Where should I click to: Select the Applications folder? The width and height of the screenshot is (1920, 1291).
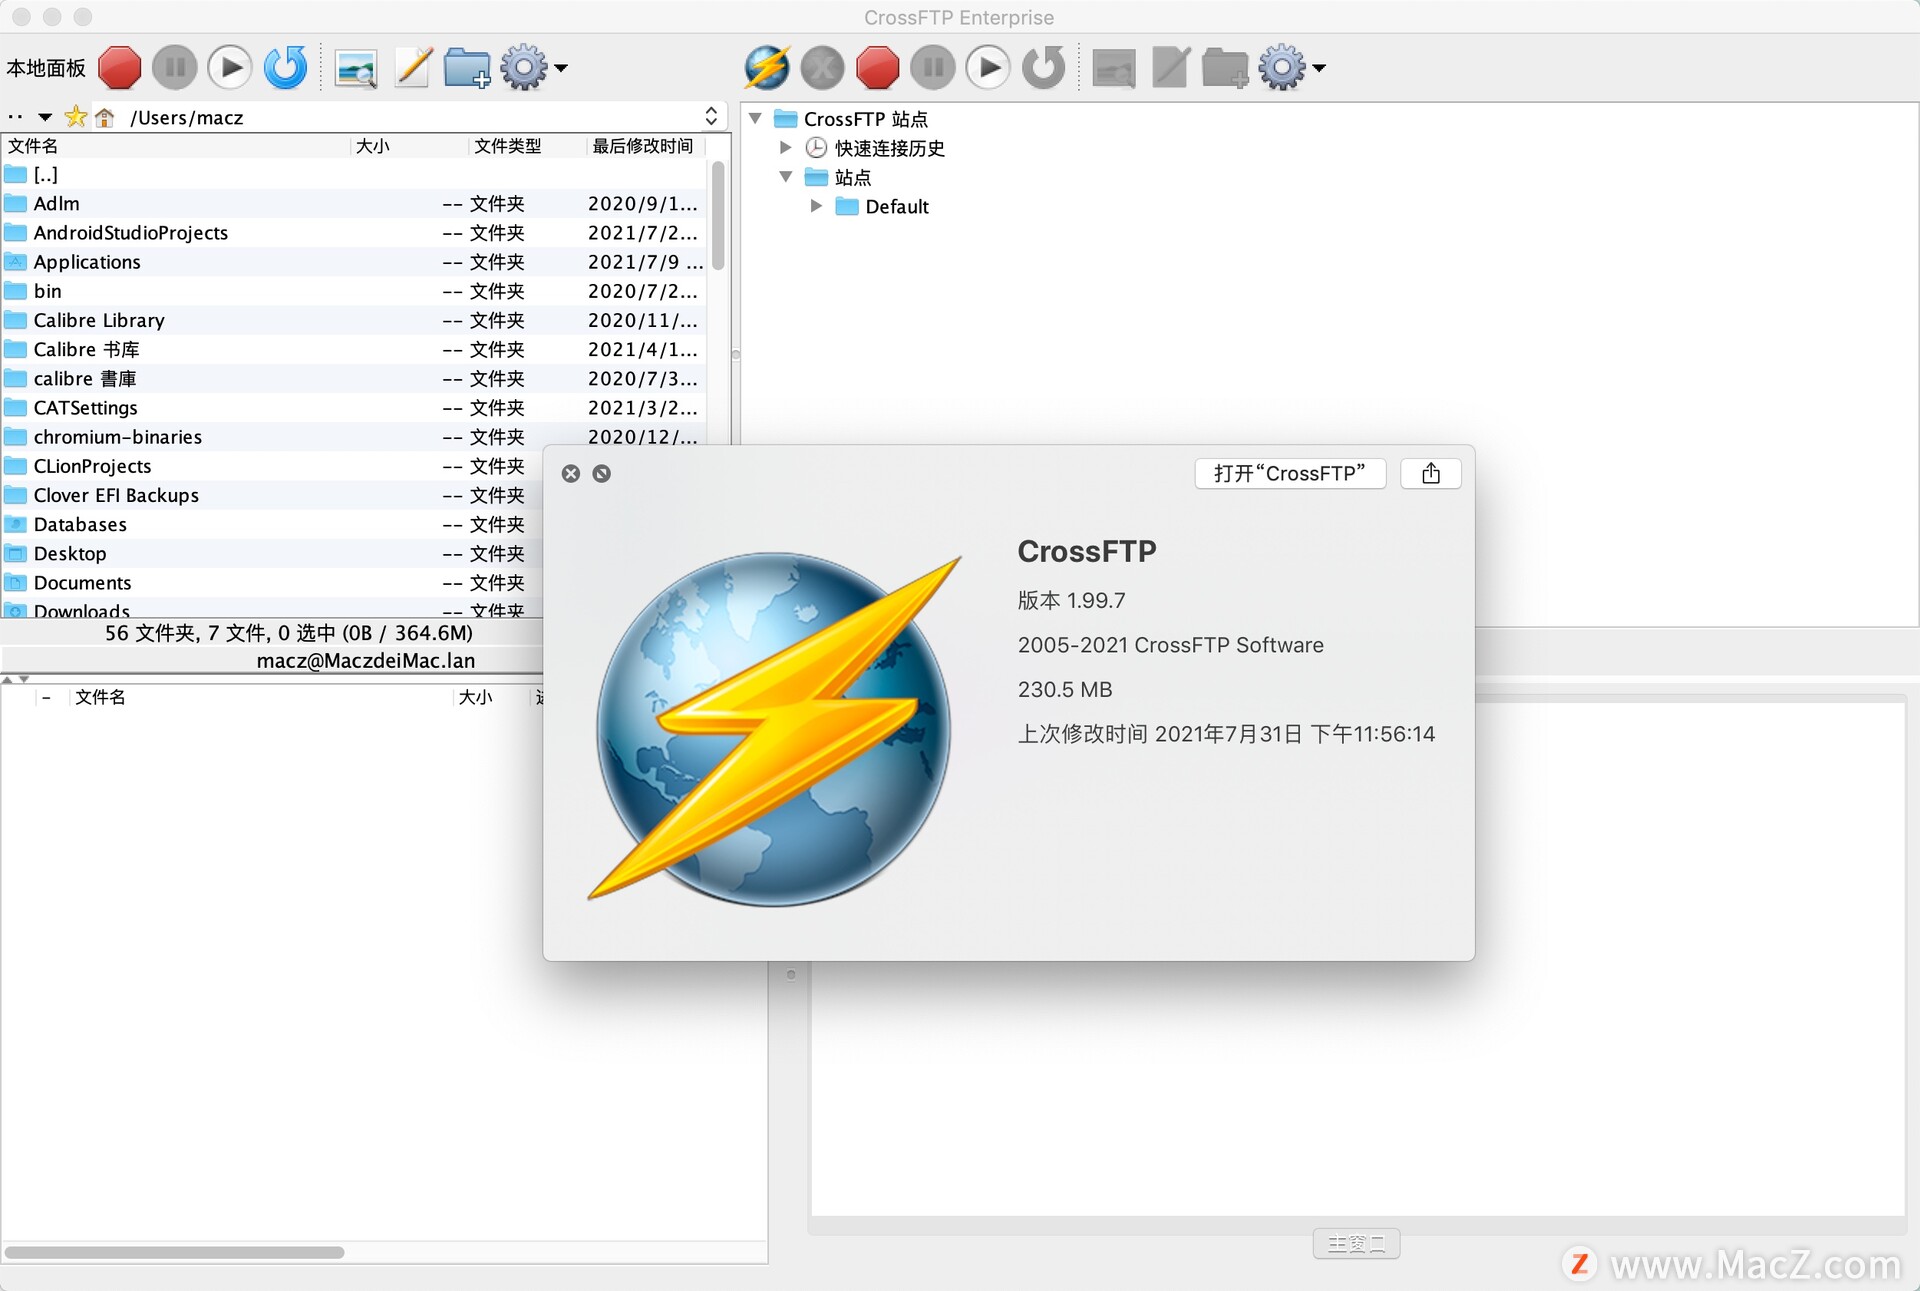[x=355, y=262]
